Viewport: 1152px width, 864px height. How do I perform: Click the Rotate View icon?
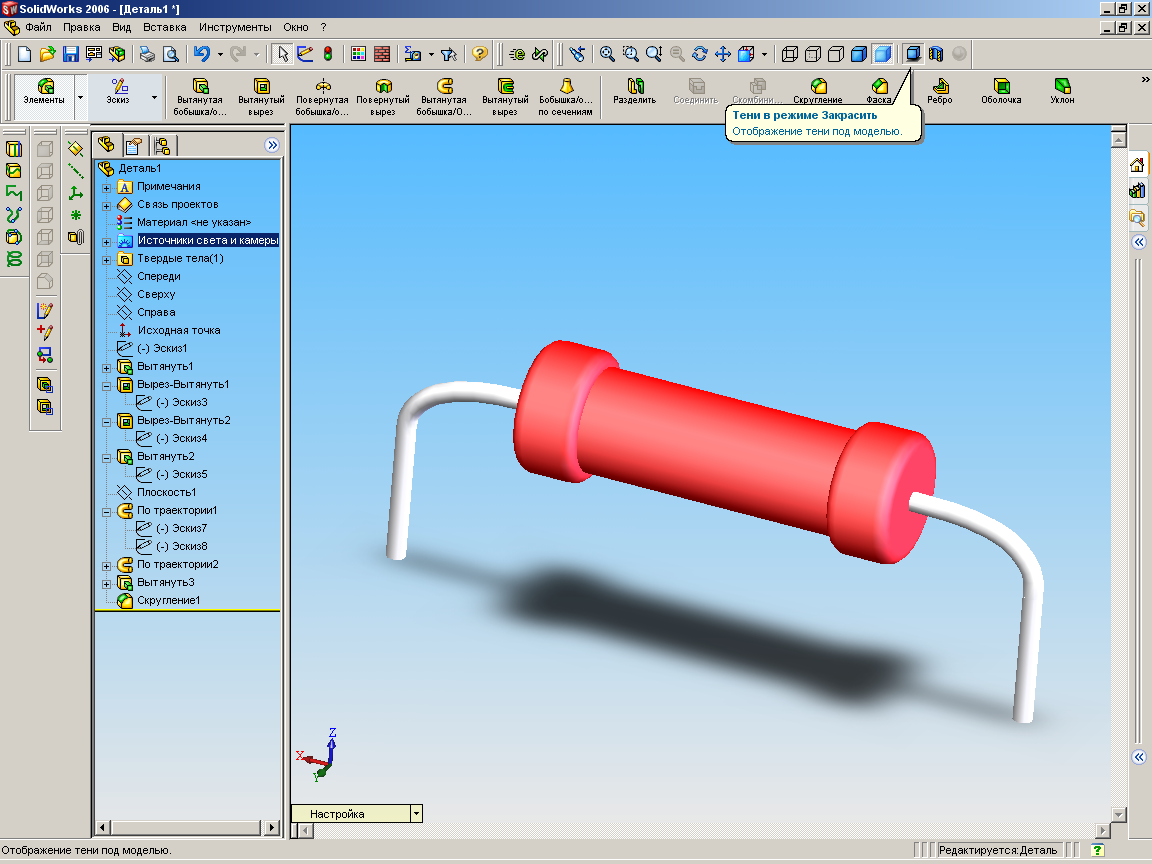(700, 54)
